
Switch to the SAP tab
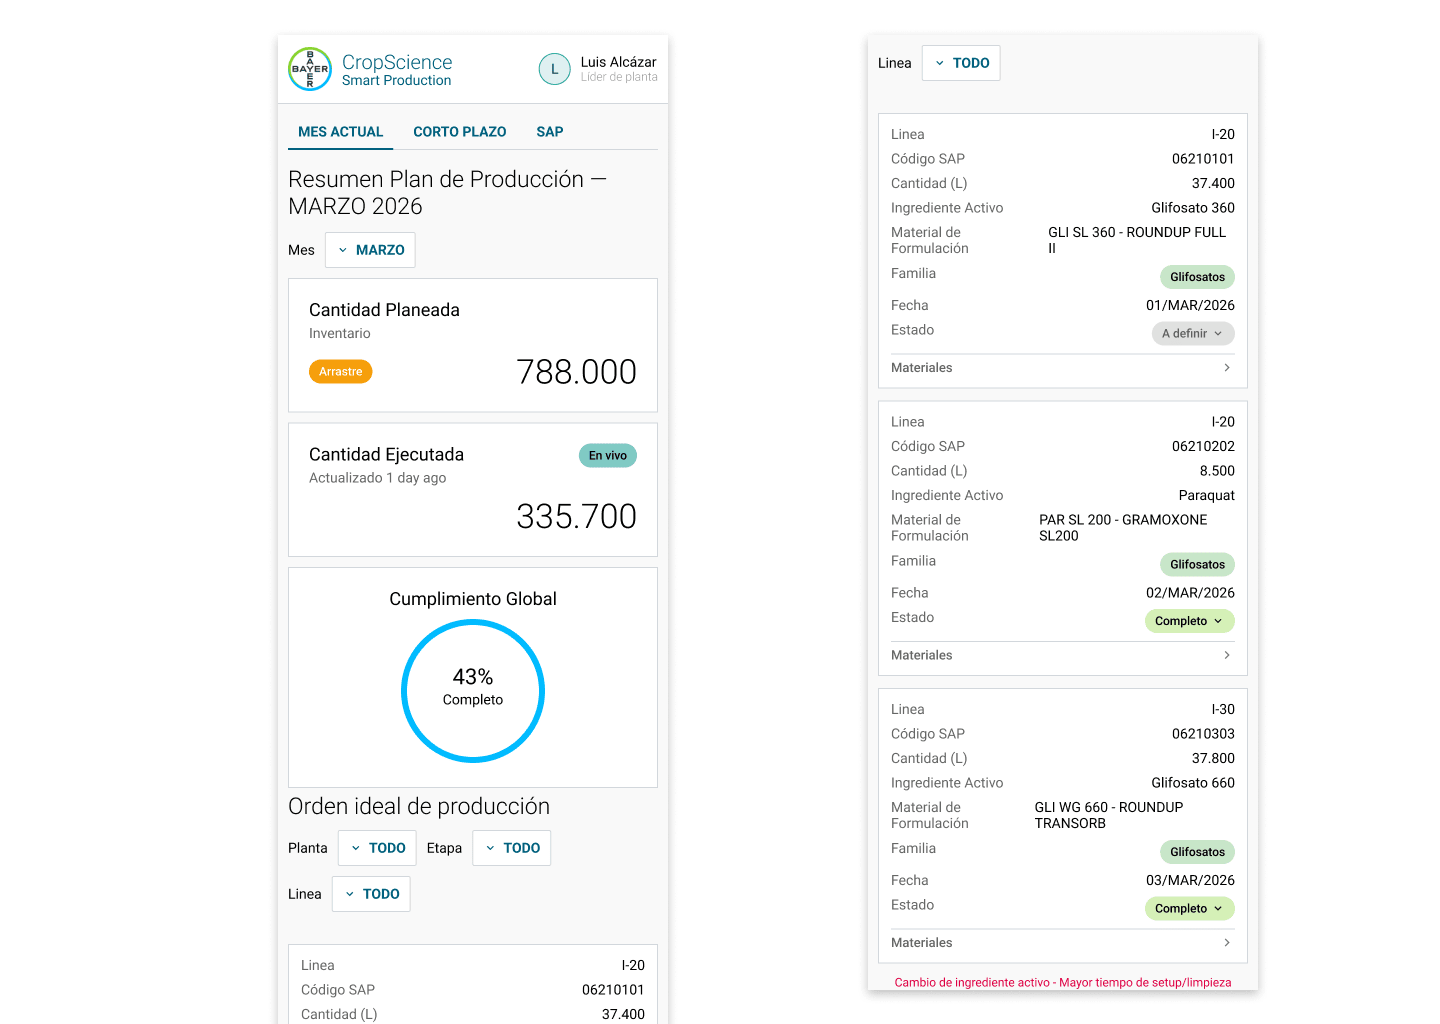[x=550, y=132]
